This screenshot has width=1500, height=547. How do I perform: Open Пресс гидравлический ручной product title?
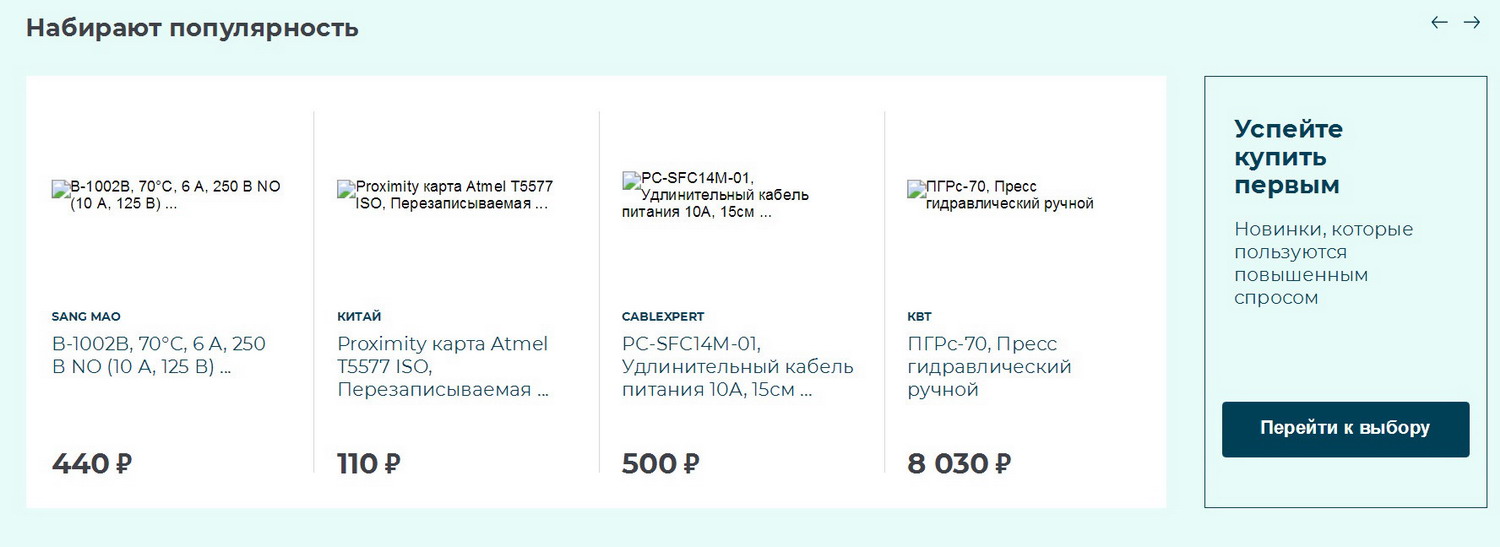[x=989, y=366]
